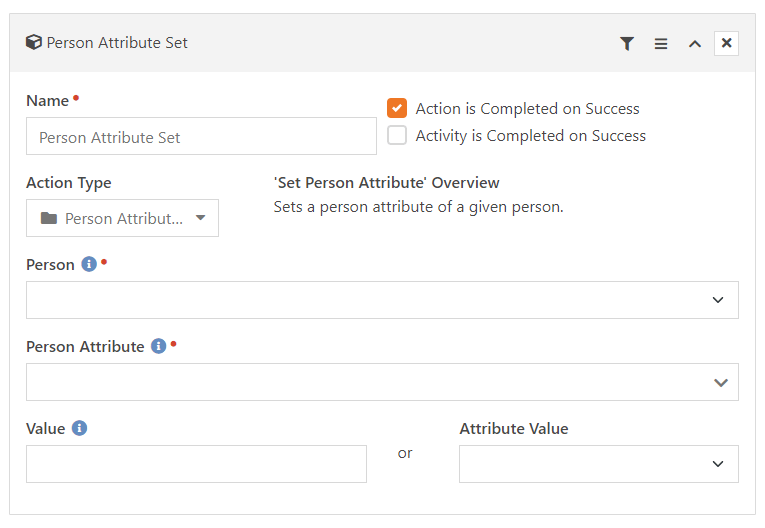The height and width of the screenshot is (528, 765).
Task: Delete action using the X button
Action: [x=726, y=43]
